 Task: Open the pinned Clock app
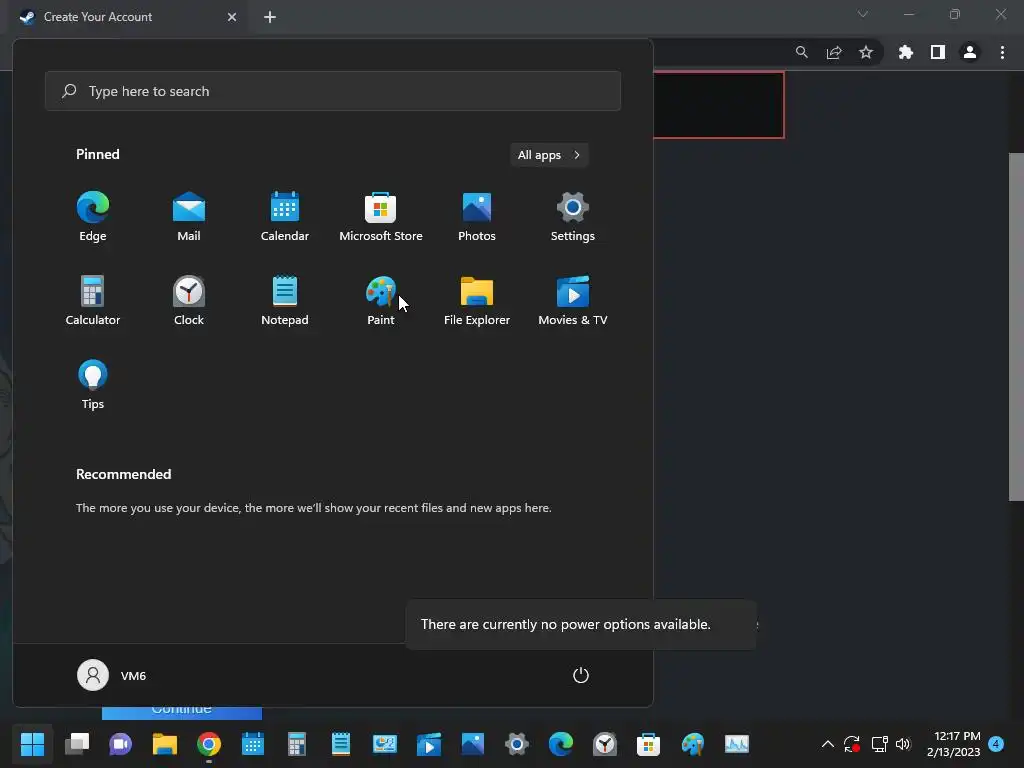189,300
